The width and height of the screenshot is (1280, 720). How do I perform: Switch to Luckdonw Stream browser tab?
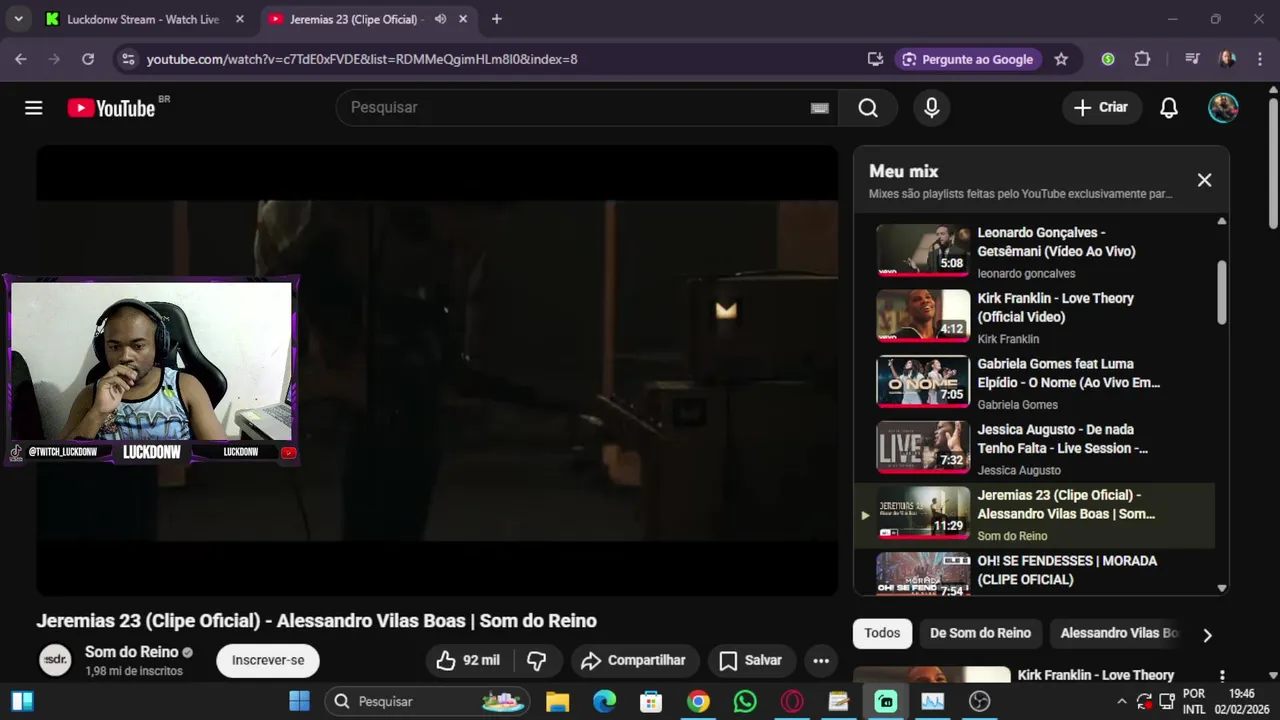point(144,19)
